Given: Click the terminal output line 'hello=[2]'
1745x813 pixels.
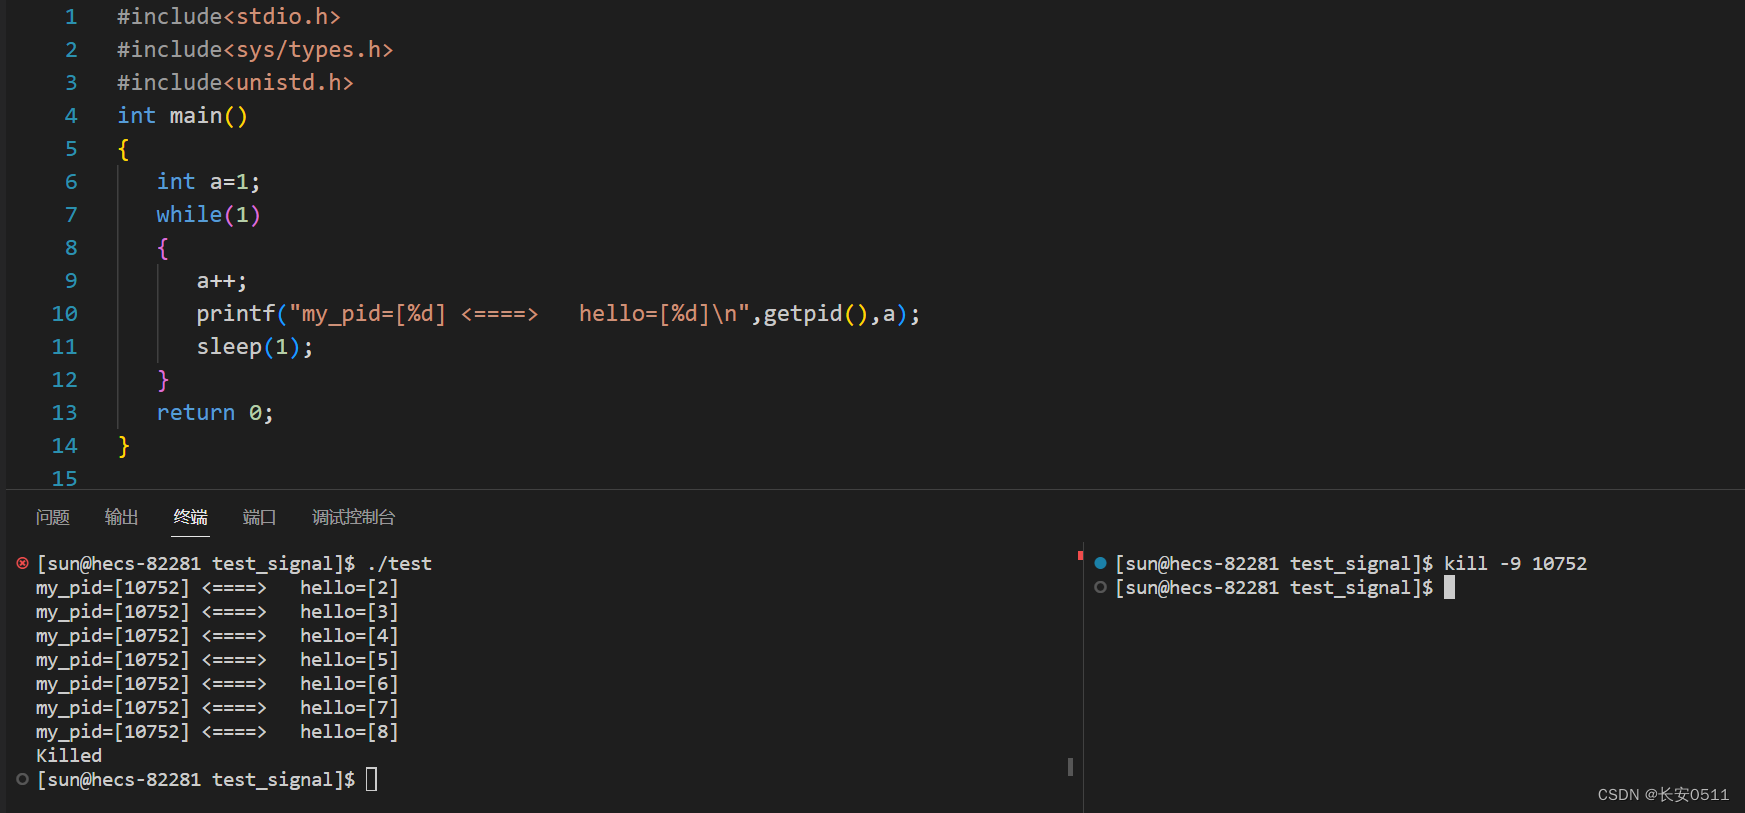Looking at the screenshot, I should coord(217,588).
